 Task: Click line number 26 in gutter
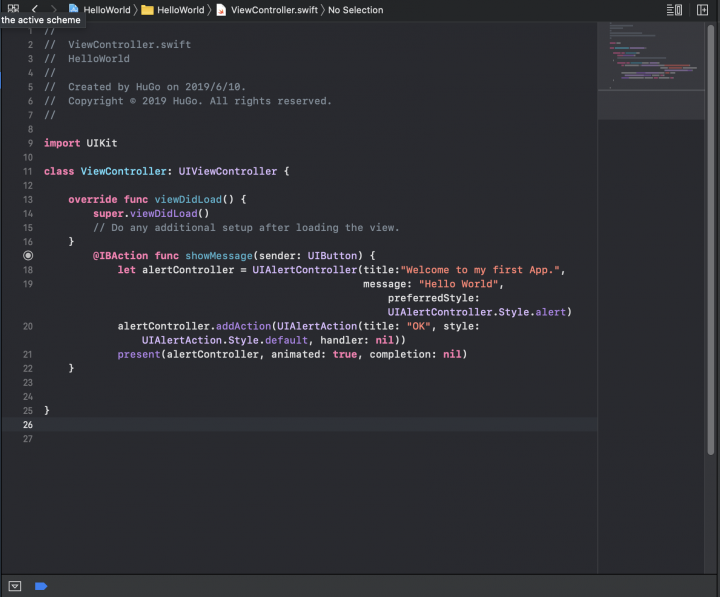pyautogui.click(x=28, y=425)
